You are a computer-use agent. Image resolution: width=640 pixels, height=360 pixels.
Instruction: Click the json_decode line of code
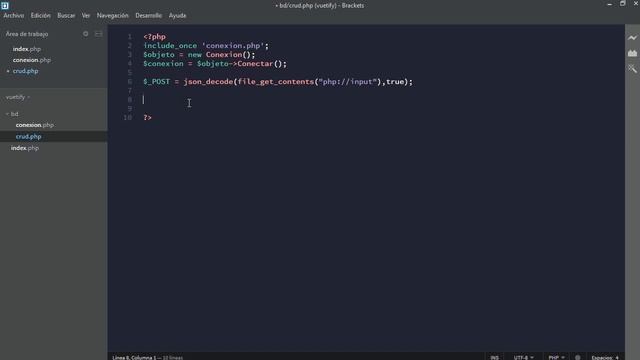tap(278, 82)
